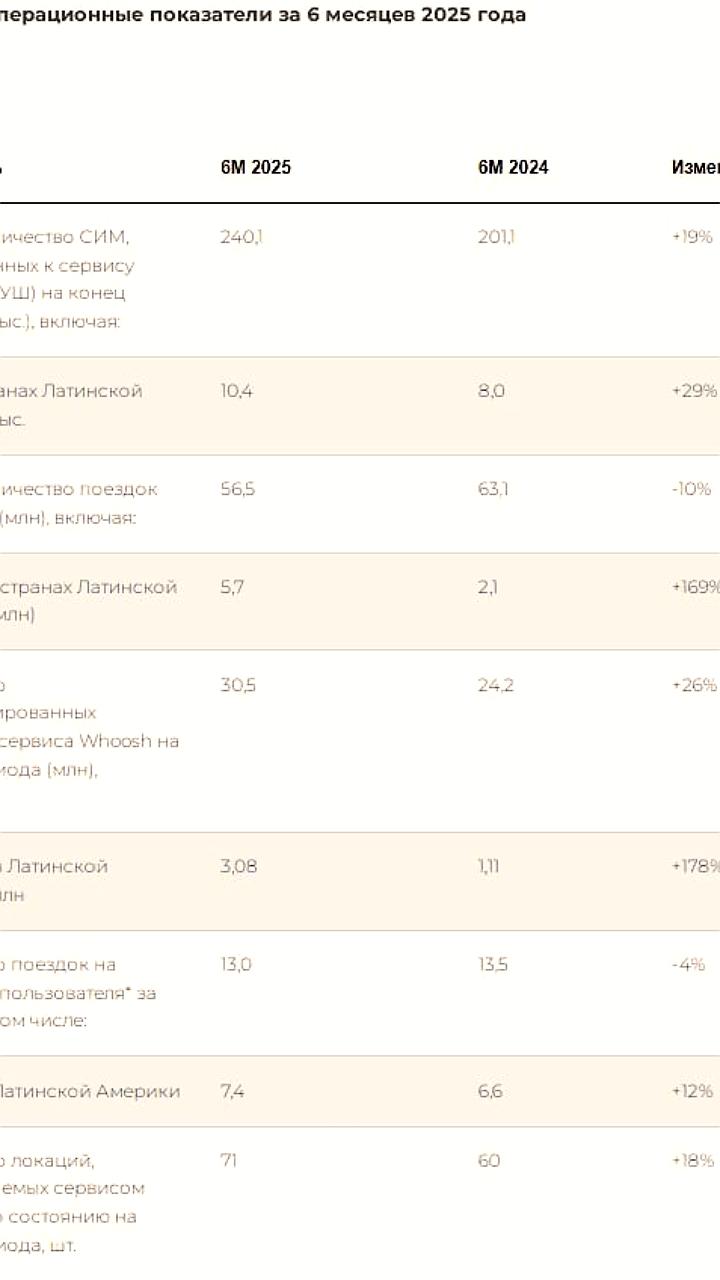Click the +18% locations change value
This screenshot has height=1280, width=720.
692,1160
